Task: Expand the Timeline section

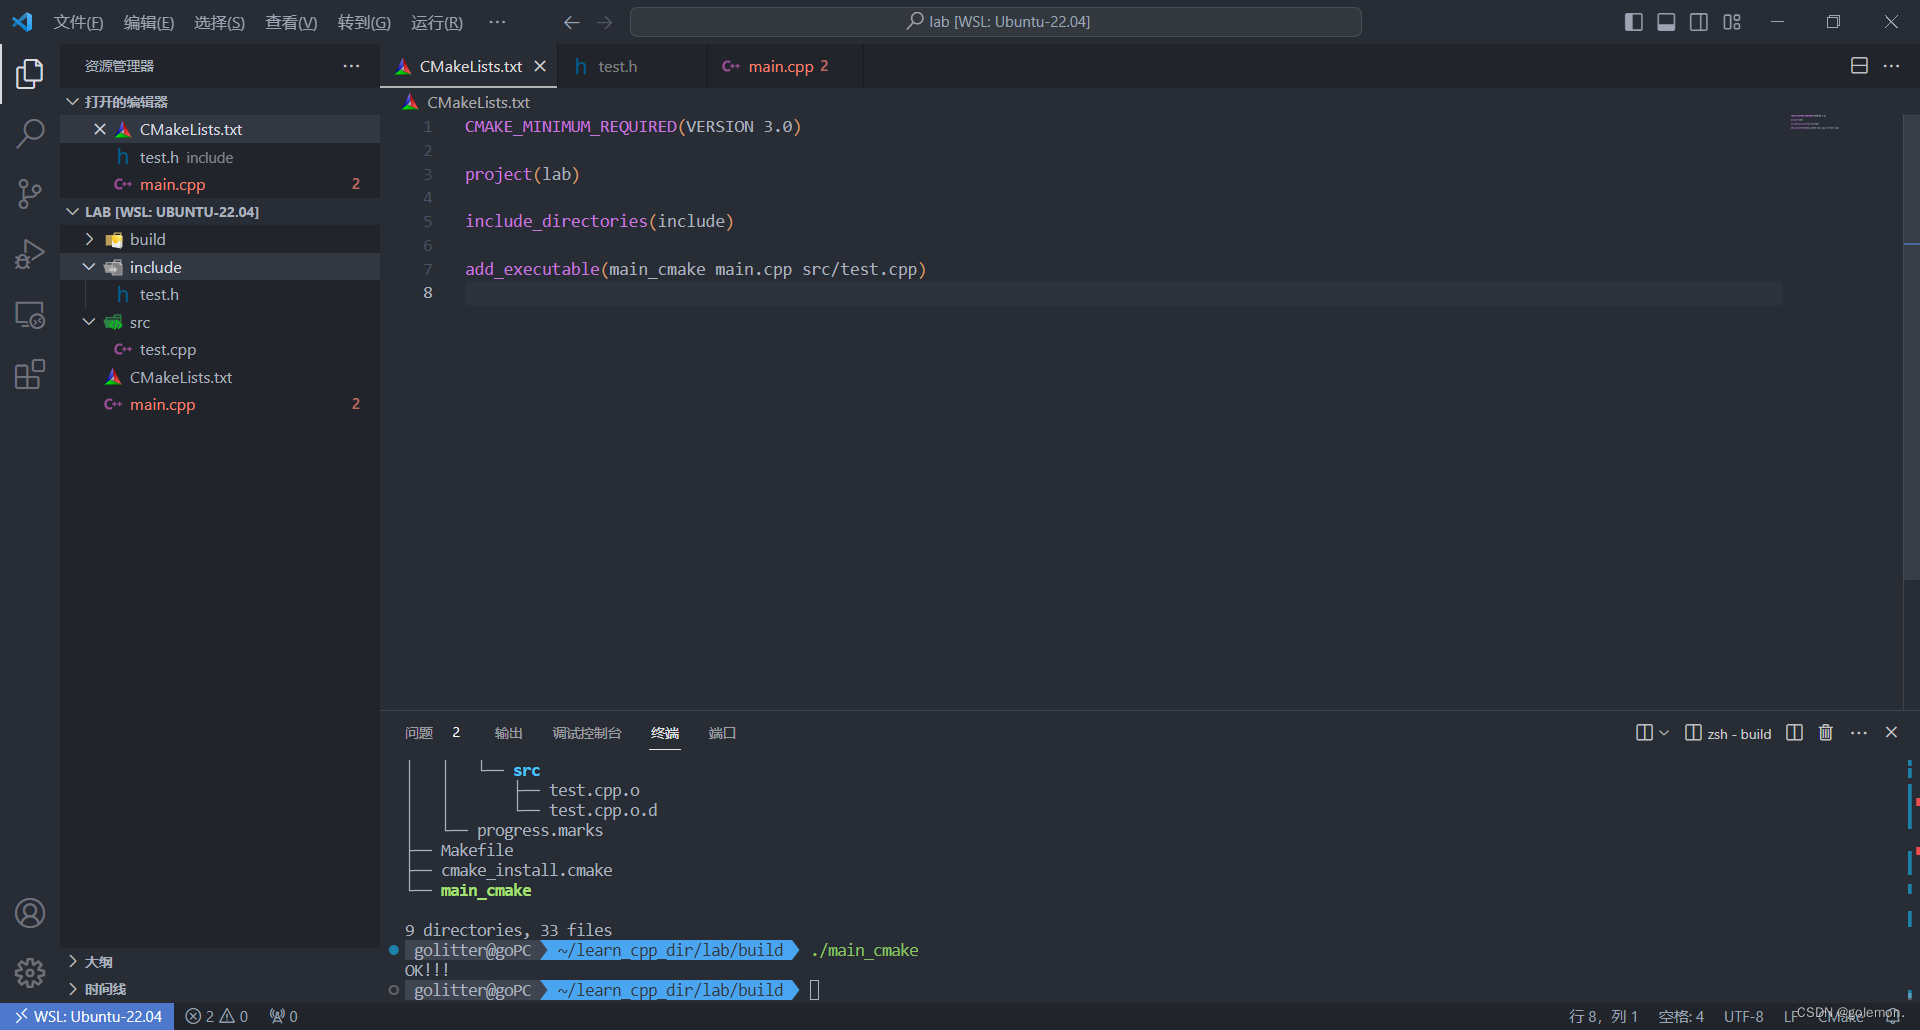Action: pyautogui.click(x=220, y=989)
